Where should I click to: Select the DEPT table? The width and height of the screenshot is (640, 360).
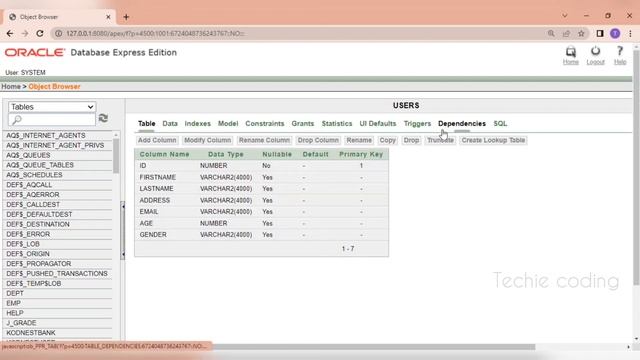[x=15, y=293]
